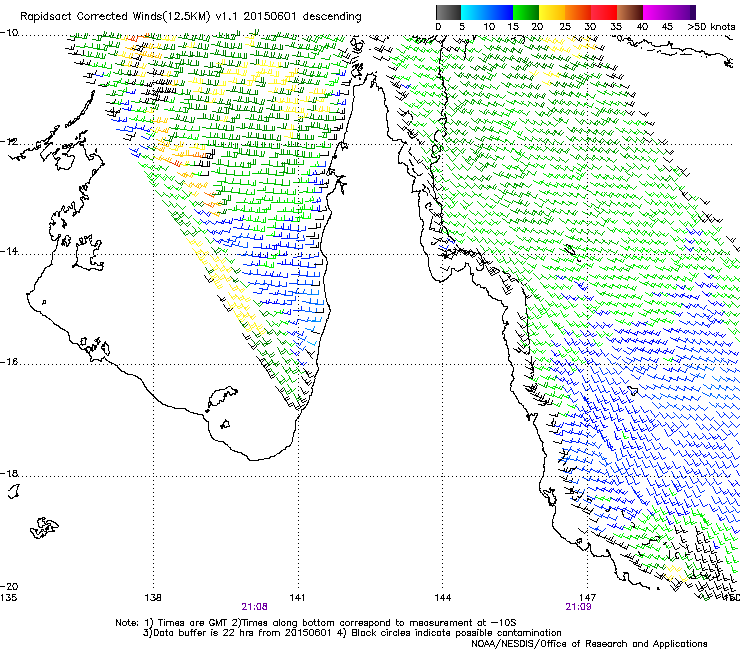This screenshot has width=740, height=650.
Task: Click the '3)Data buffer is 22 hrs' note line
Action: [352, 633]
